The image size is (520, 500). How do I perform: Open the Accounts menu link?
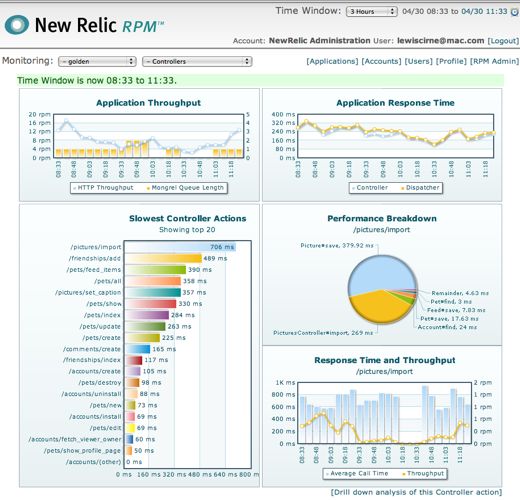click(x=382, y=61)
